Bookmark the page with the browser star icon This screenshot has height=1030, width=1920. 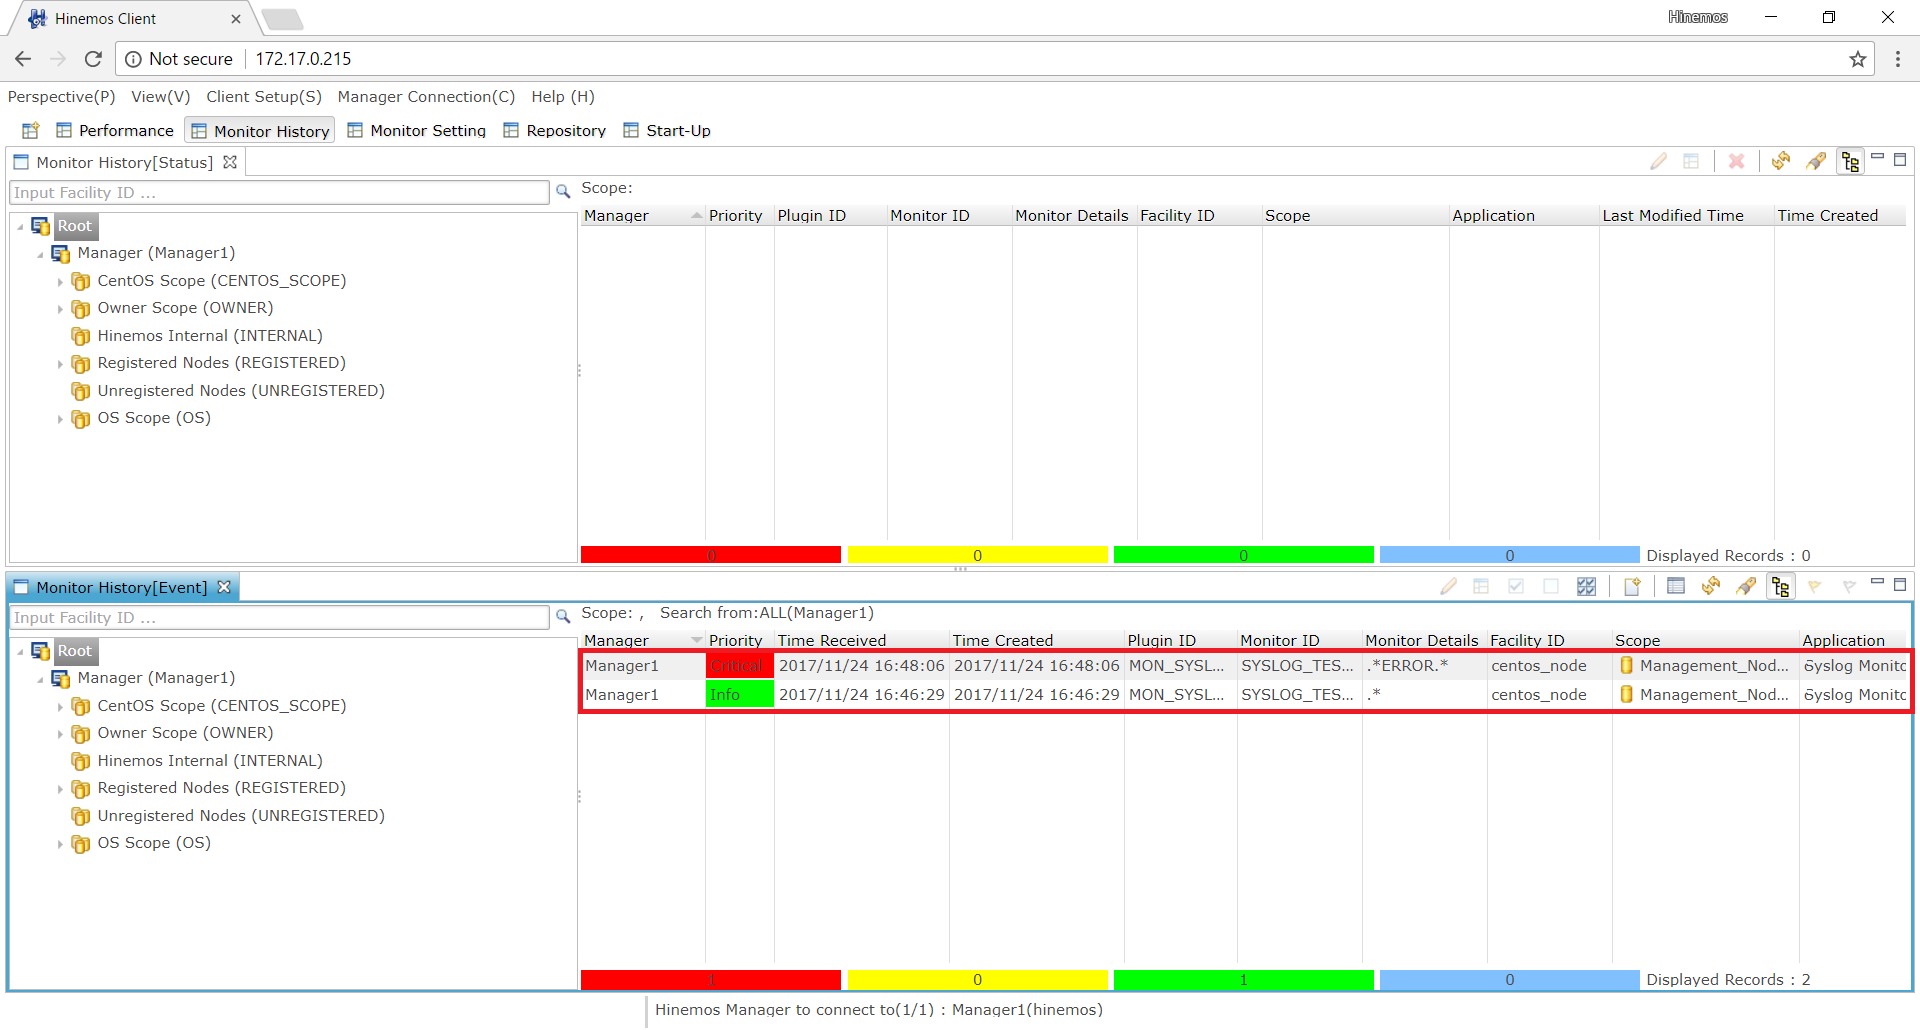(1858, 59)
